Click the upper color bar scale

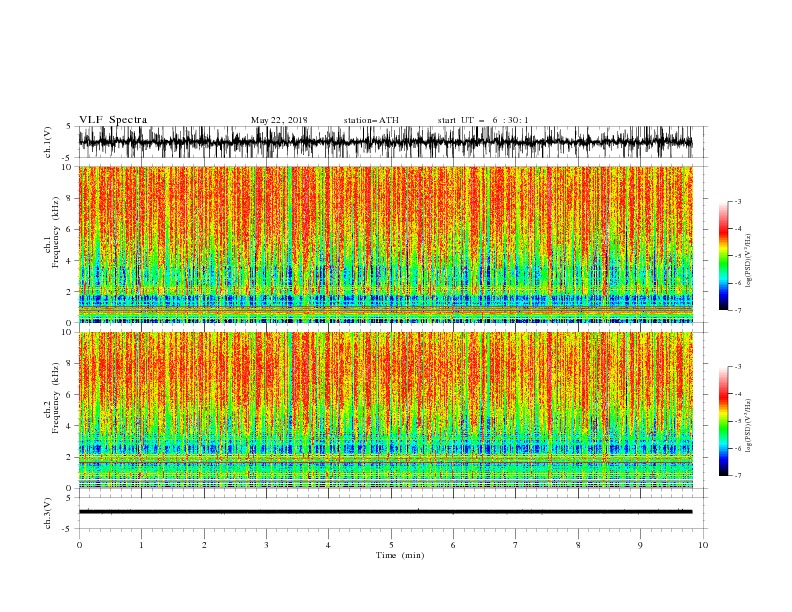[723, 256]
